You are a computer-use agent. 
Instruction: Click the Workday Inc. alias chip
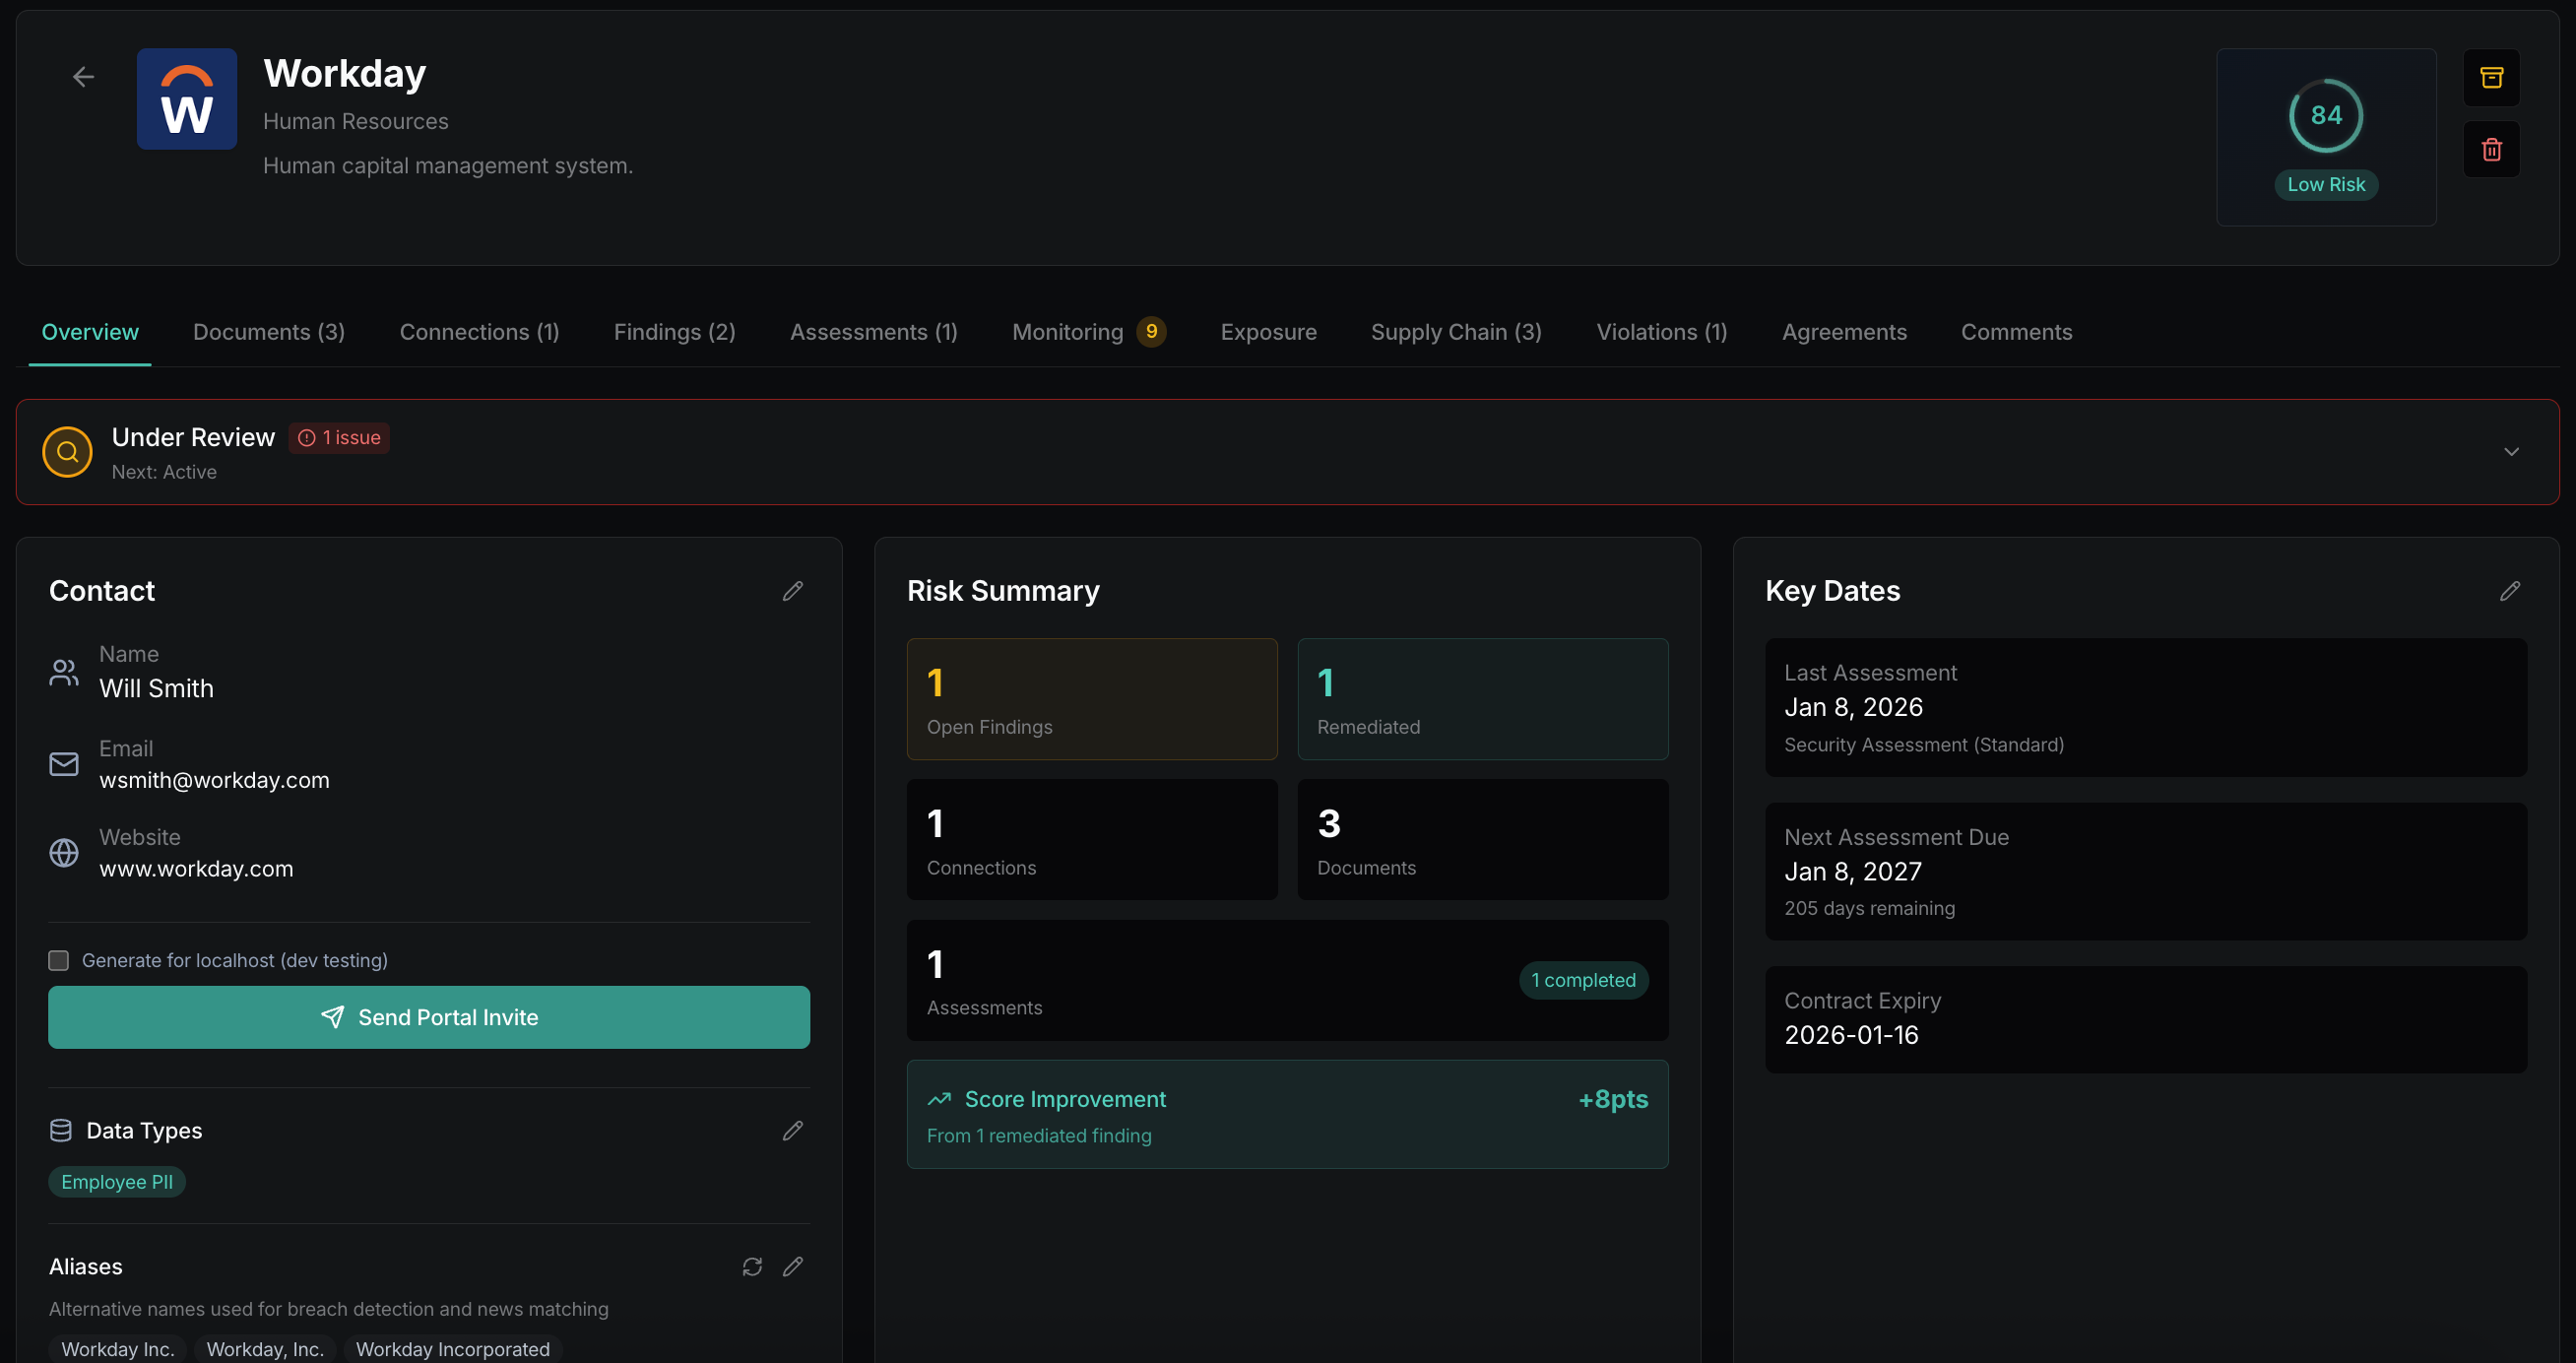[x=118, y=1349]
